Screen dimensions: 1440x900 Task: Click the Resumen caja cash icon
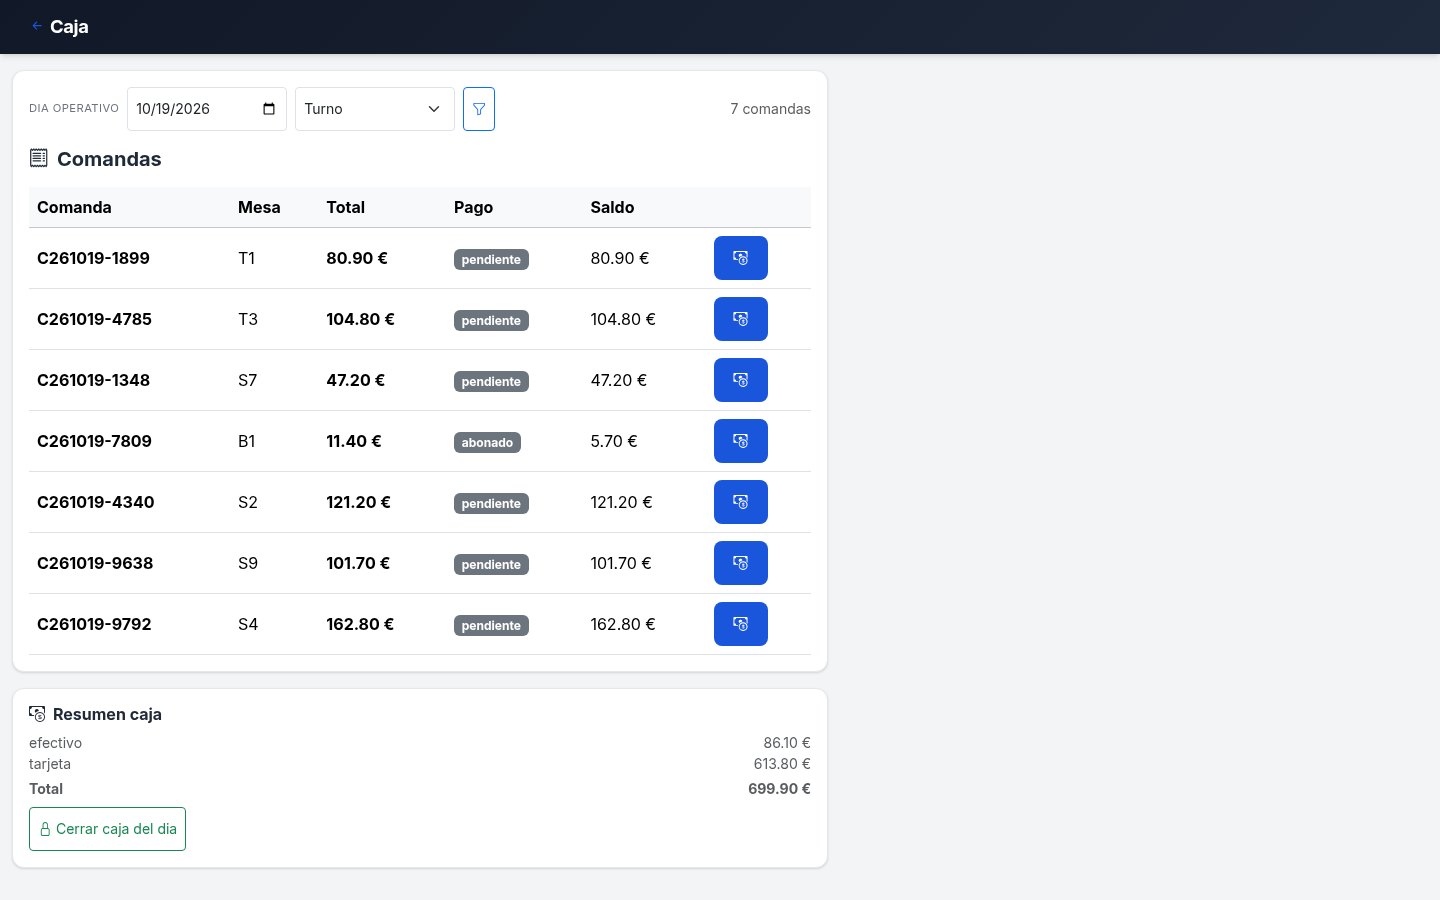(37, 714)
